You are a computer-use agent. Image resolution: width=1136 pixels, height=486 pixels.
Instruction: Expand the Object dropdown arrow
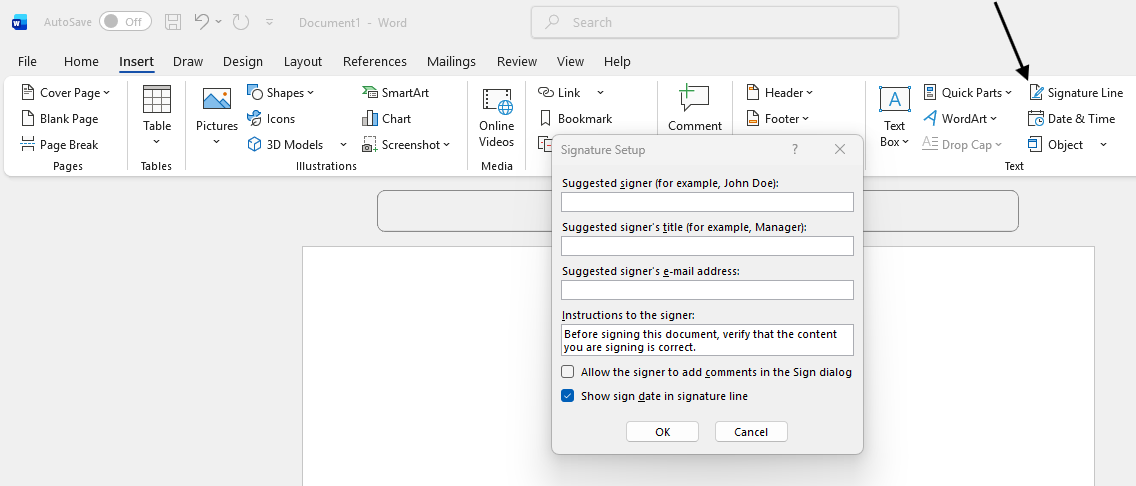[1103, 145]
